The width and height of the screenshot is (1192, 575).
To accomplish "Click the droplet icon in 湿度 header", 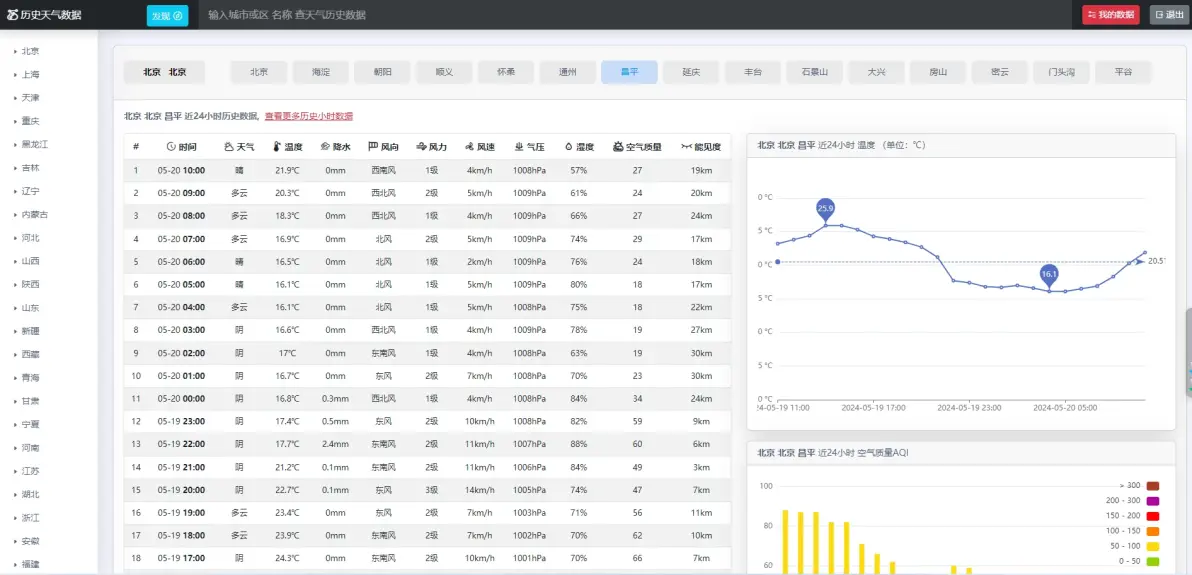I will [569, 147].
